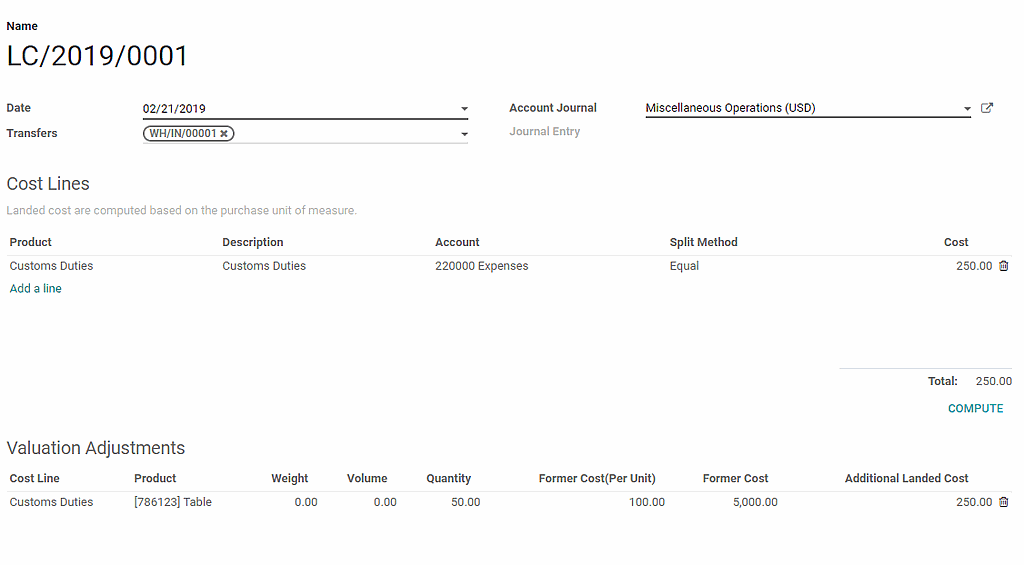This screenshot has height=565, width=1024.
Task: Click the Add a line link
Action: 36,288
